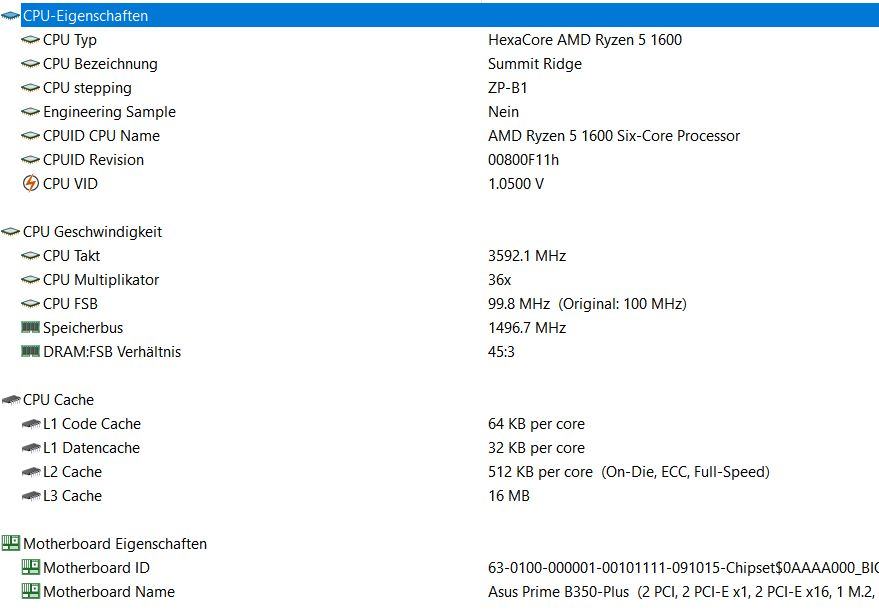Click the multiplier value 36x
Image resolution: width=879 pixels, height=611 pixels.
[x=499, y=280]
